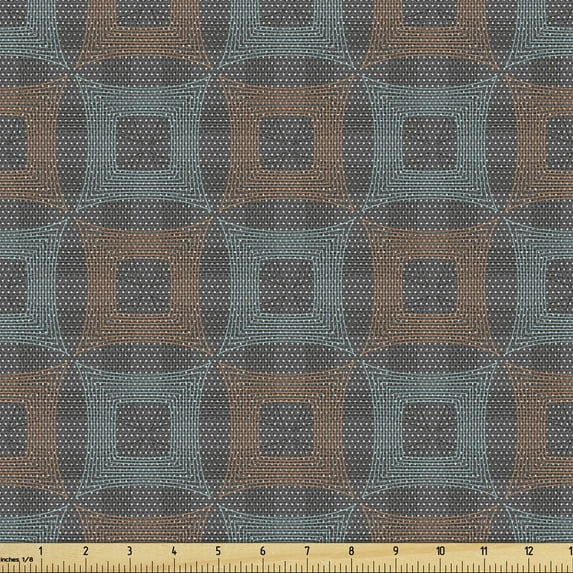Click the number 12 on the ruler
The image size is (573, 573).
pos(529,551)
